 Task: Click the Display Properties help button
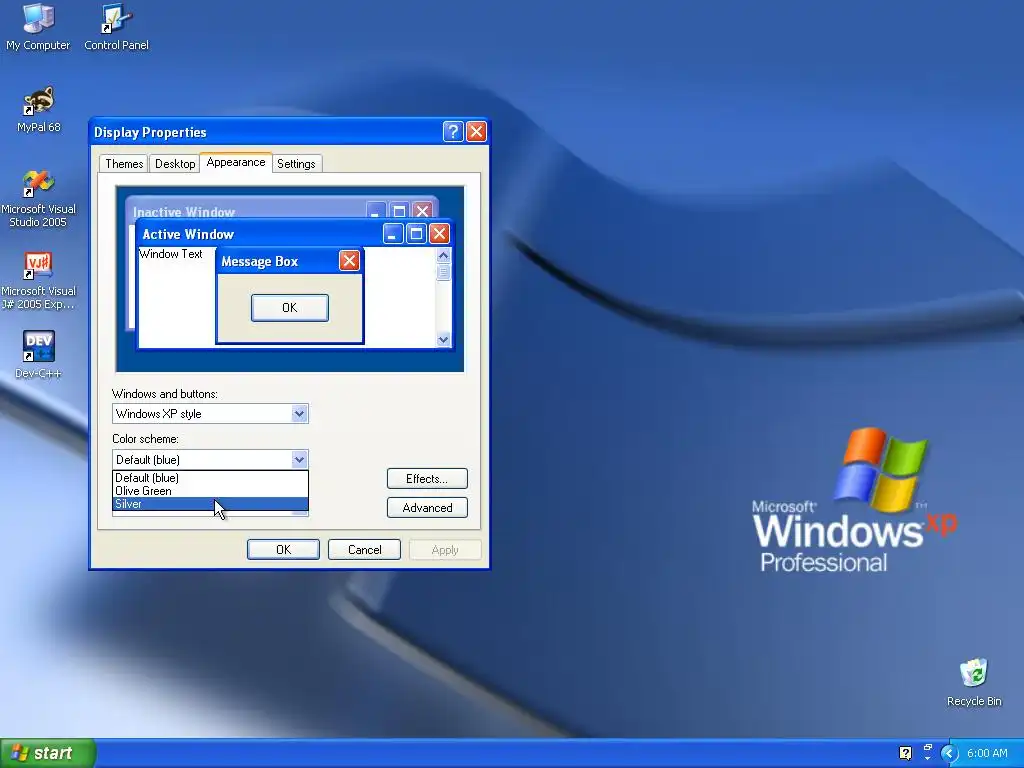click(453, 132)
